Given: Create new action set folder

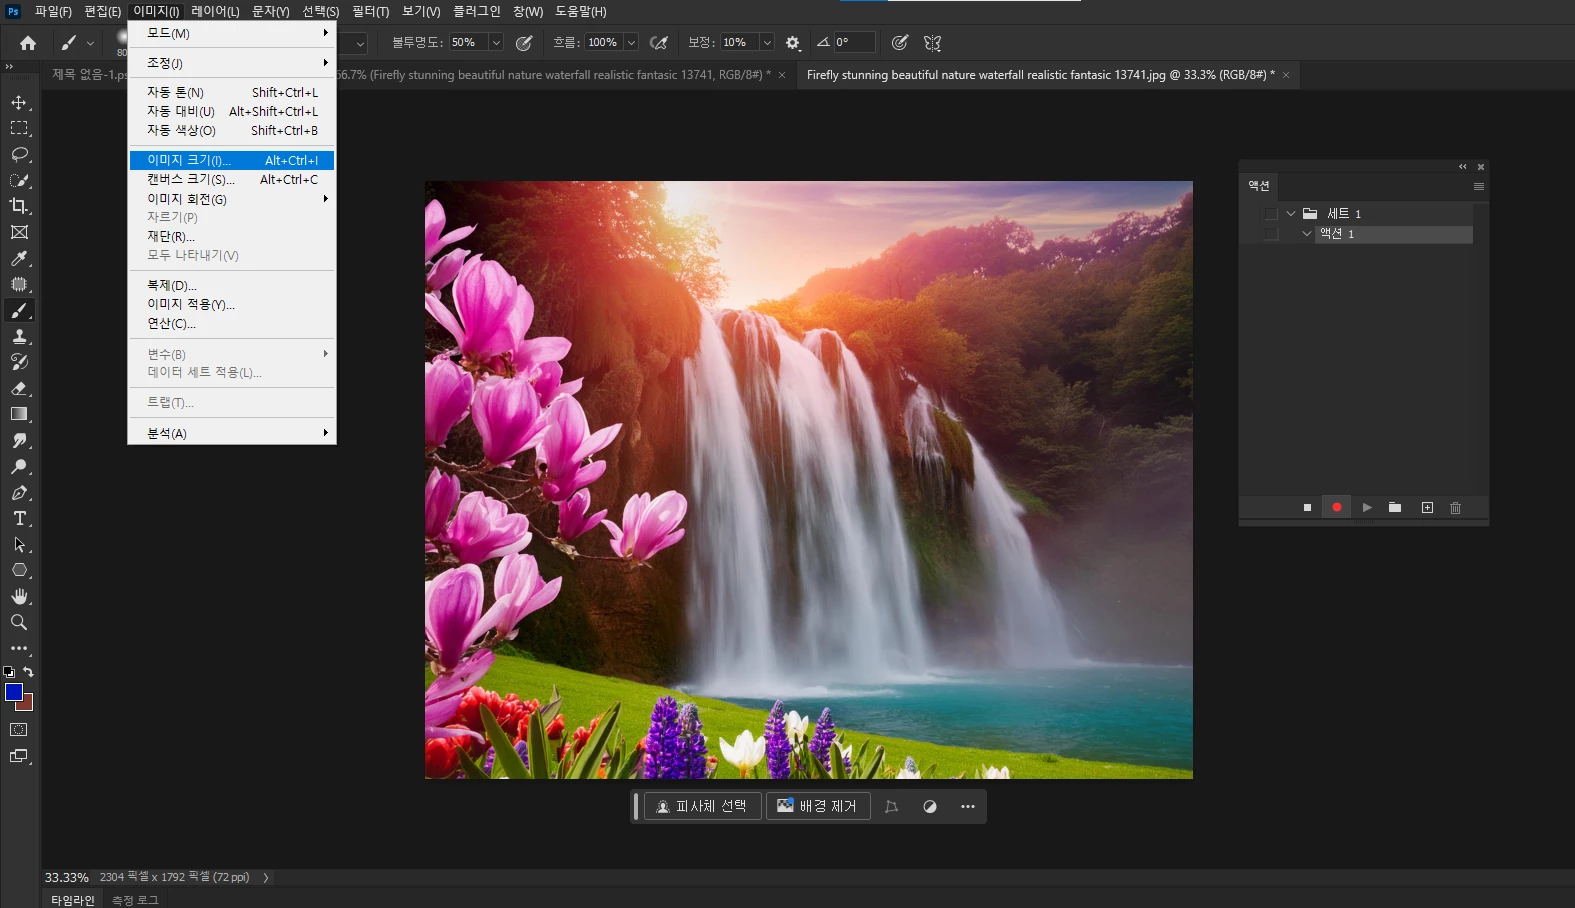Looking at the screenshot, I should [x=1395, y=508].
